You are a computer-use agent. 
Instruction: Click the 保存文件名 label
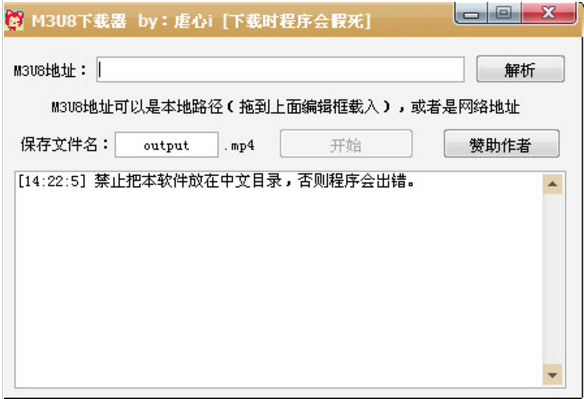pos(64,145)
